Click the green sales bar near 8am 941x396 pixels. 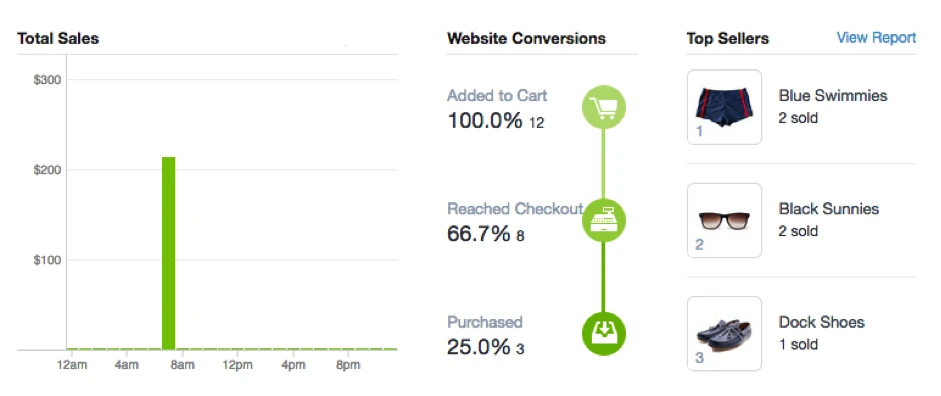(169, 253)
